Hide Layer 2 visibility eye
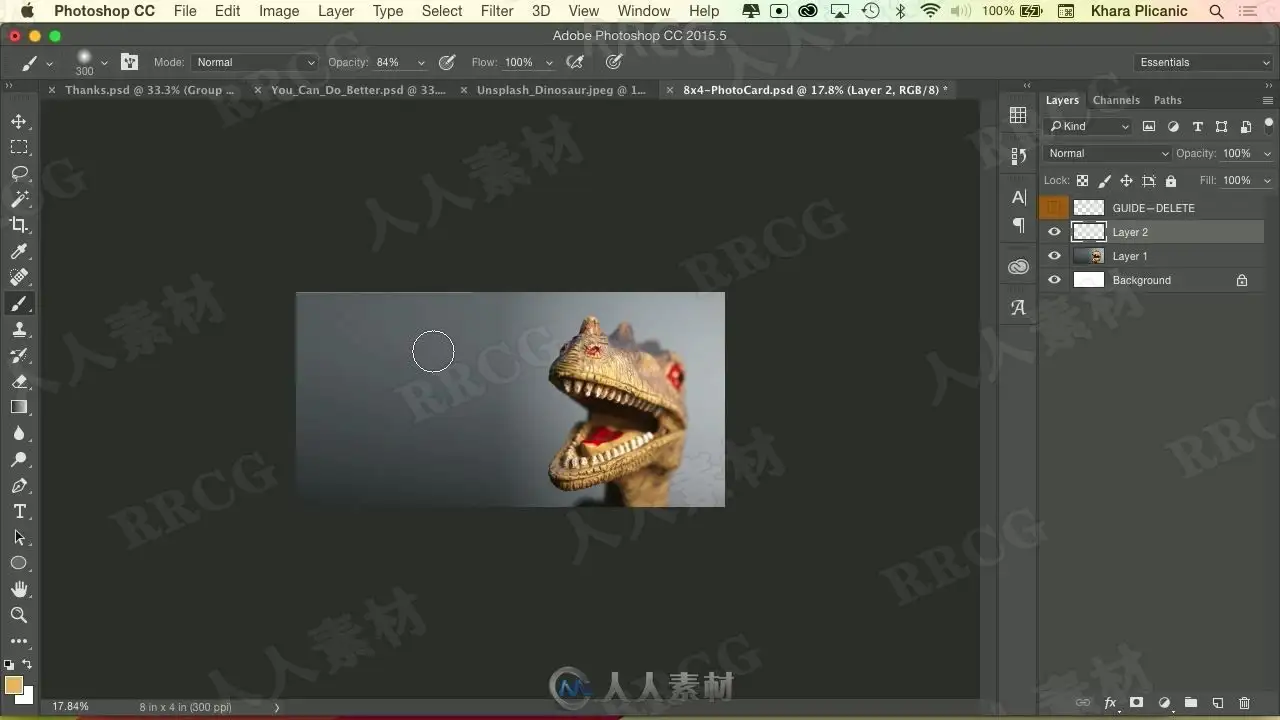 pos(1054,232)
